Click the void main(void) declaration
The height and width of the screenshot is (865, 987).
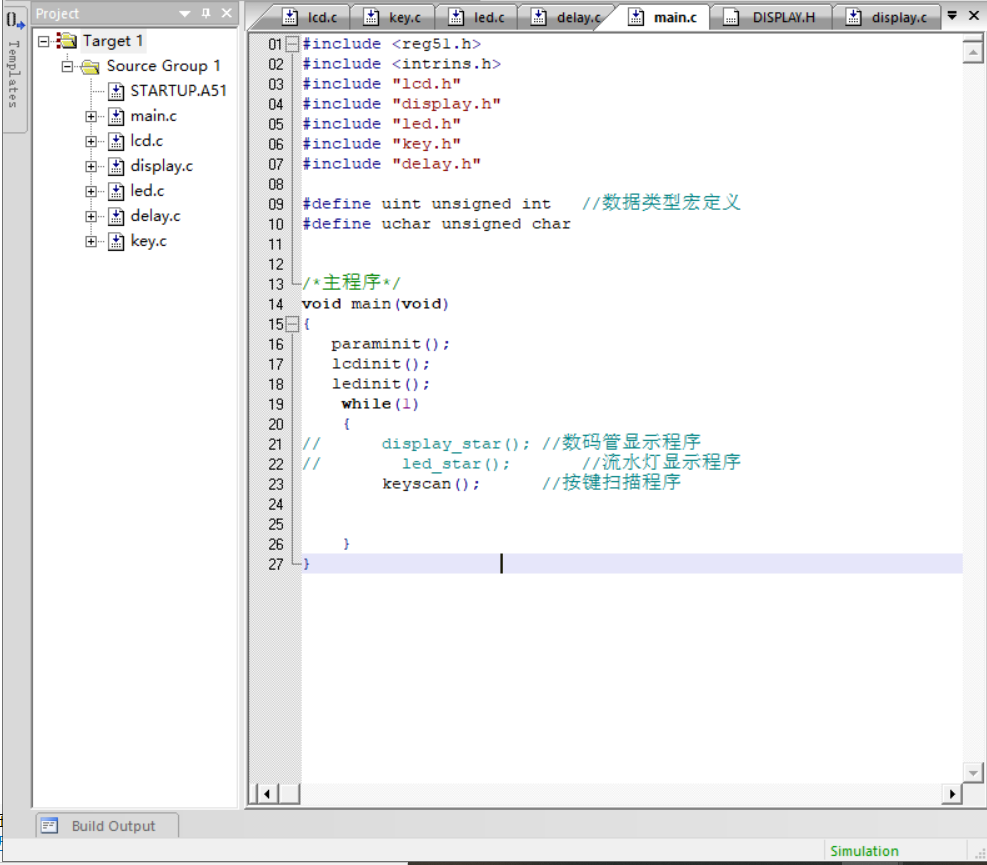click(x=375, y=305)
